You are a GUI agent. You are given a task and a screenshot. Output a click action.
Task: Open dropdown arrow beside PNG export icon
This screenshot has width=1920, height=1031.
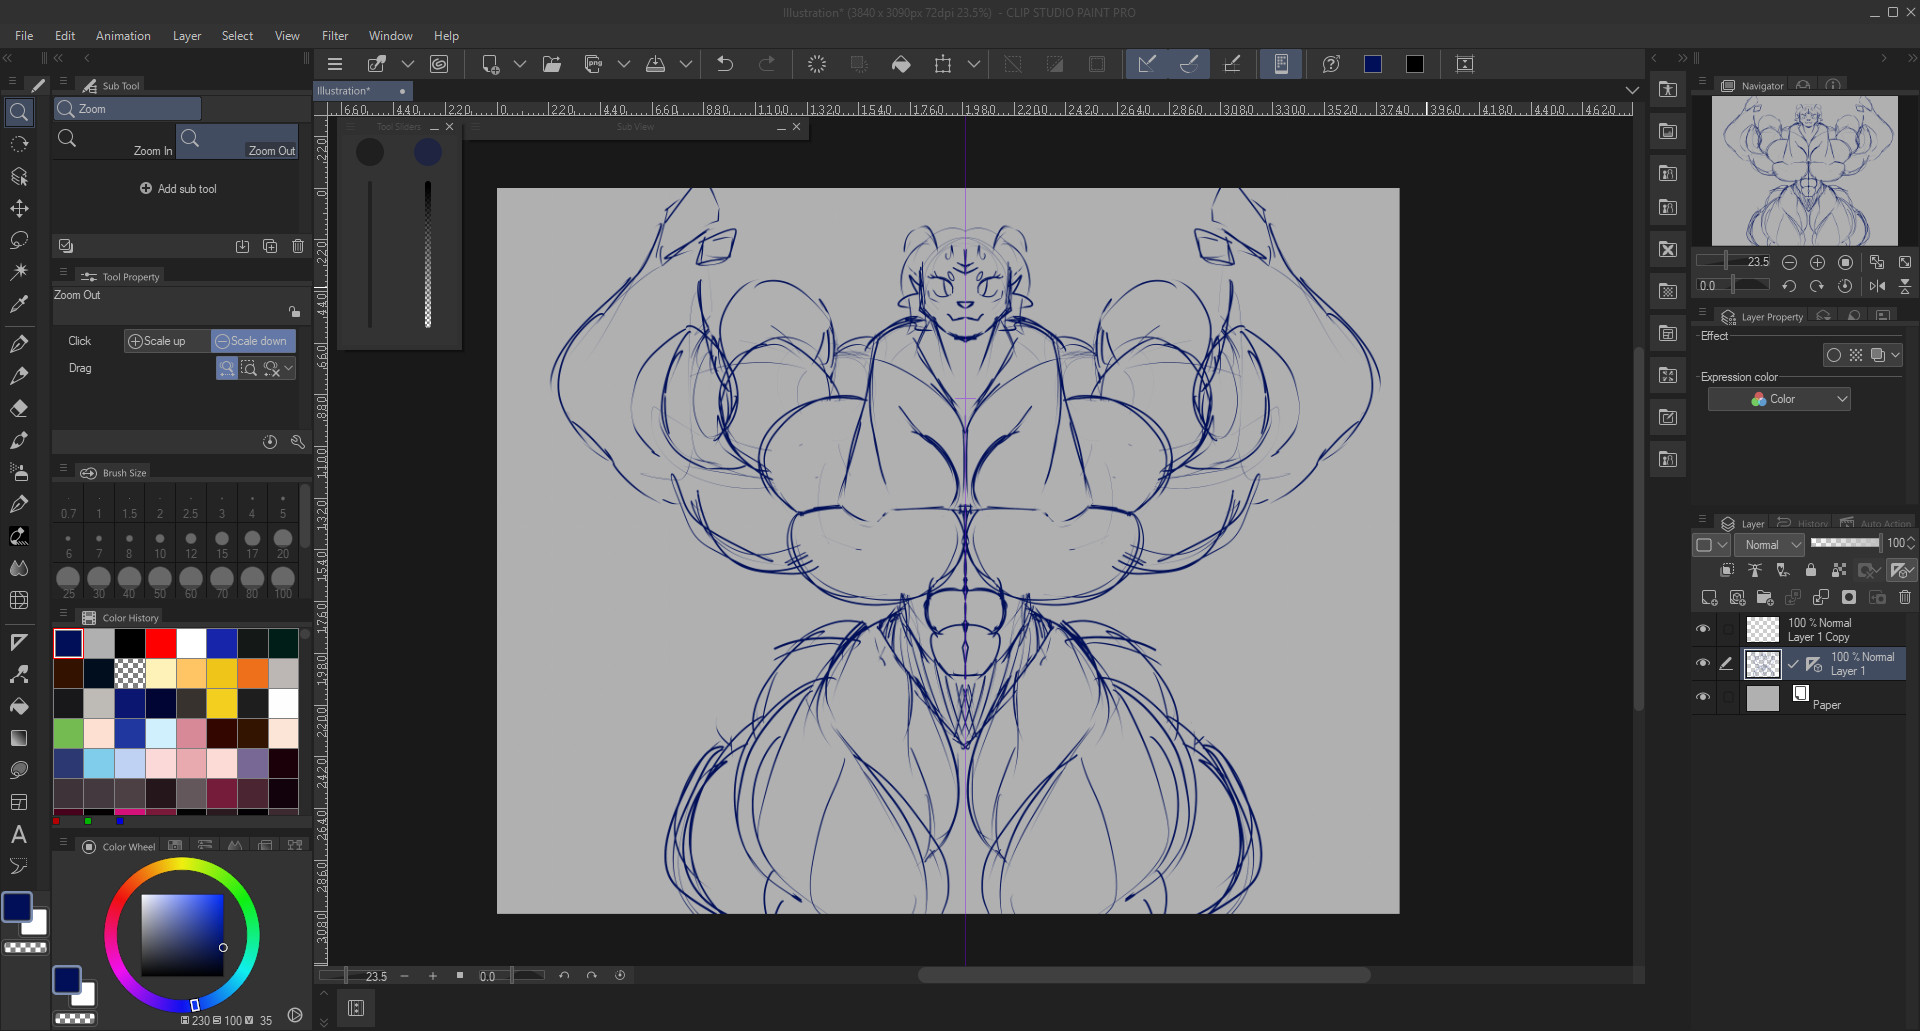click(624, 64)
